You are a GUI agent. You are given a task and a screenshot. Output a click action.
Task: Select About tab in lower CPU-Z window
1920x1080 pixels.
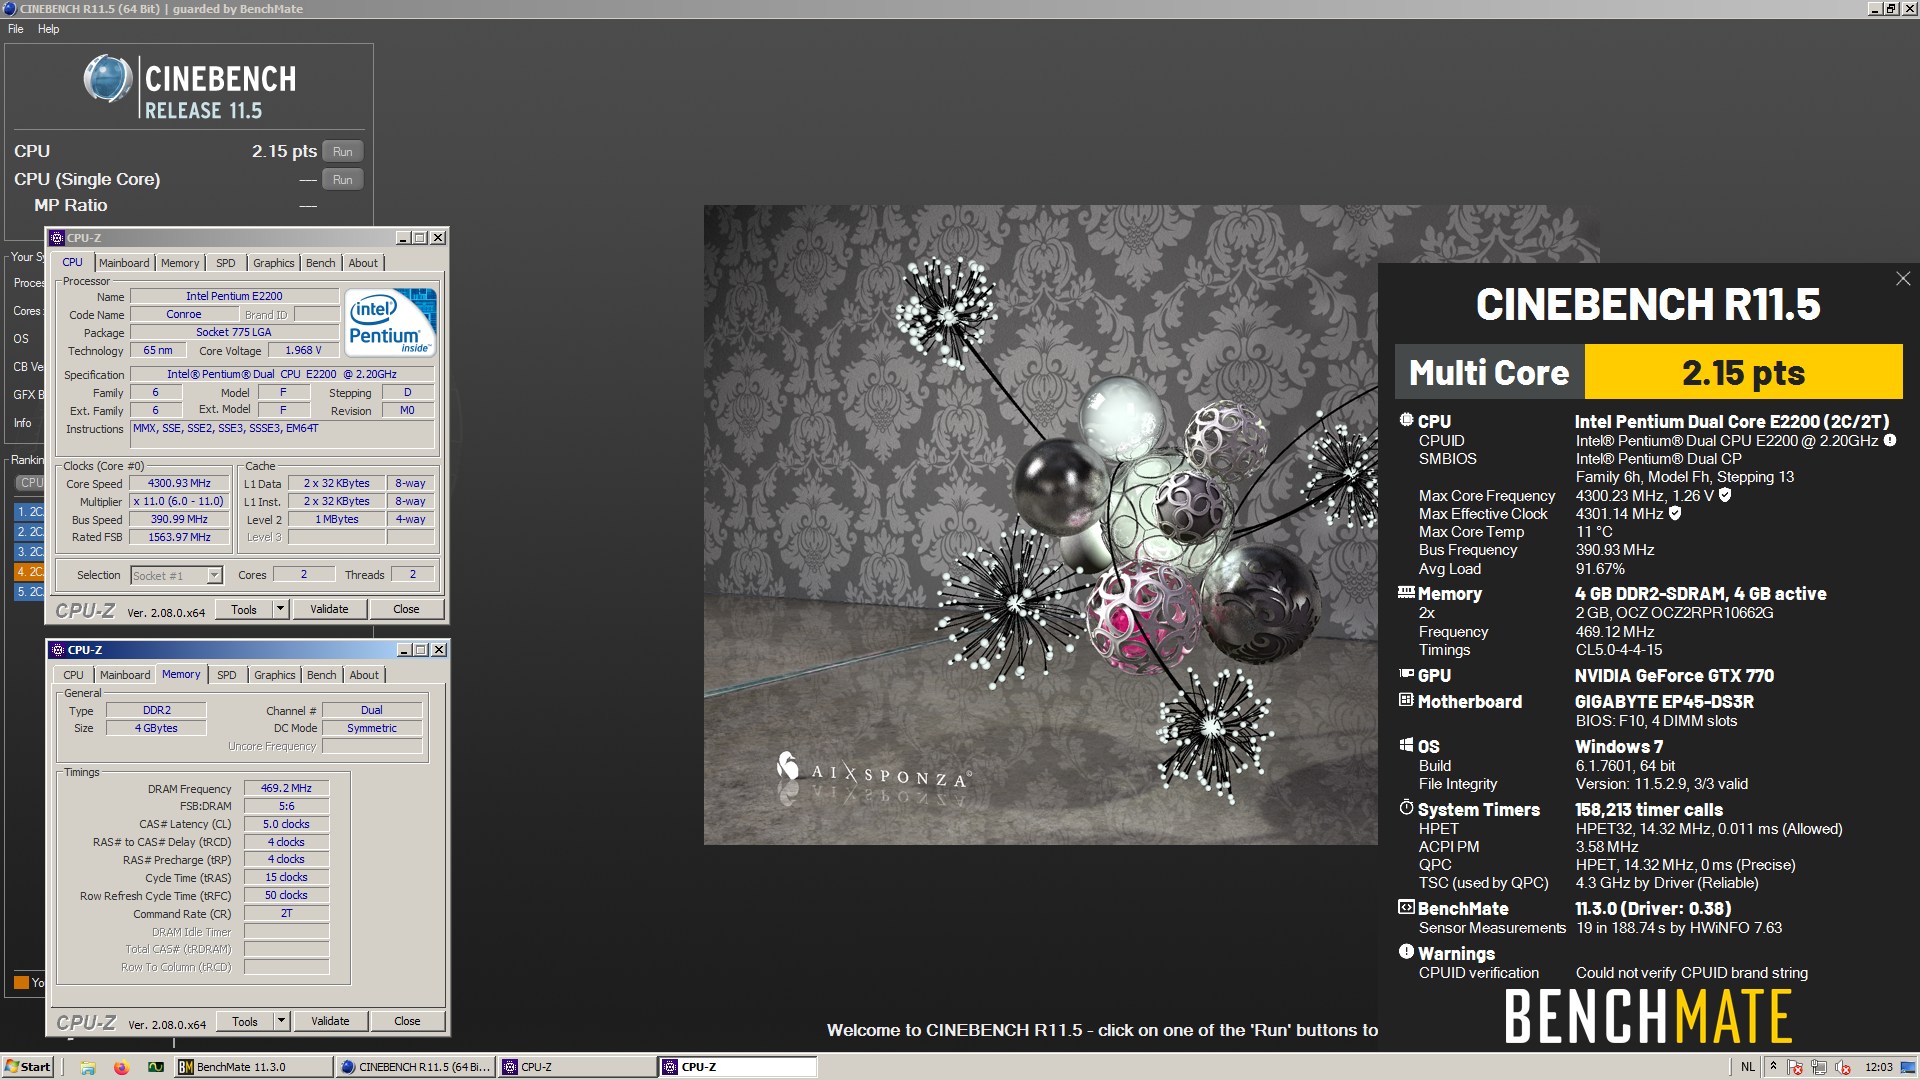364,675
